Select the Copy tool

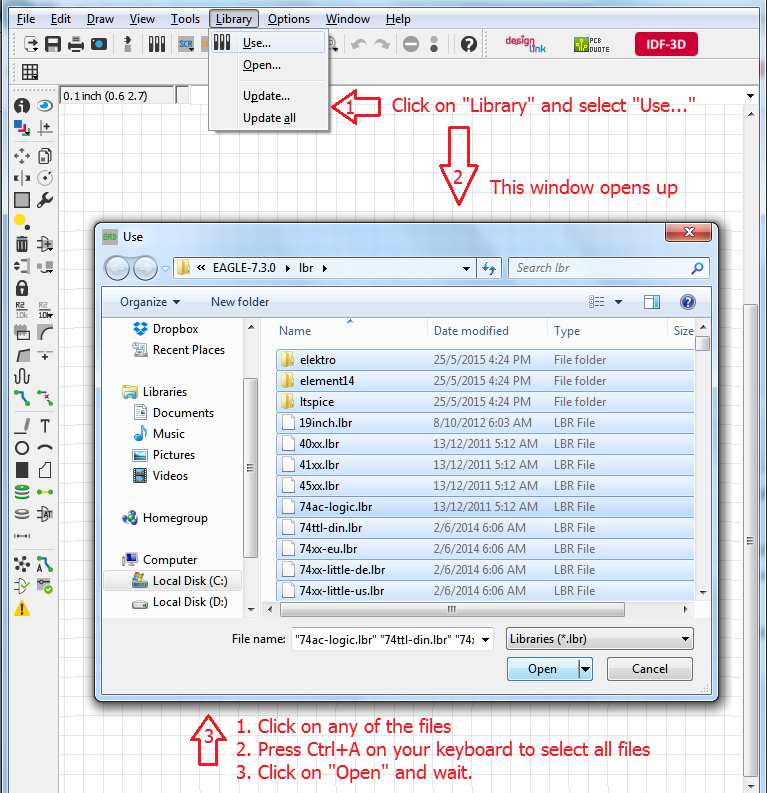pyautogui.click(x=45, y=156)
